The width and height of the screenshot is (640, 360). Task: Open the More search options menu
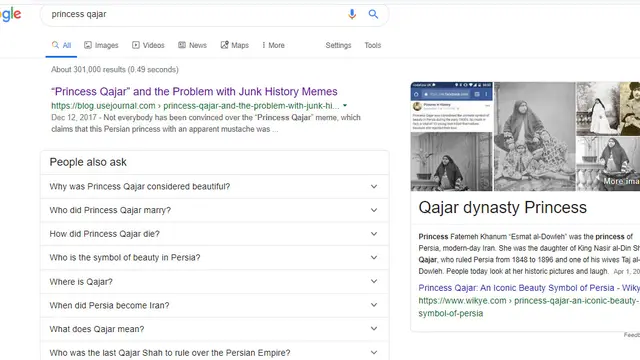(x=273, y=45)
